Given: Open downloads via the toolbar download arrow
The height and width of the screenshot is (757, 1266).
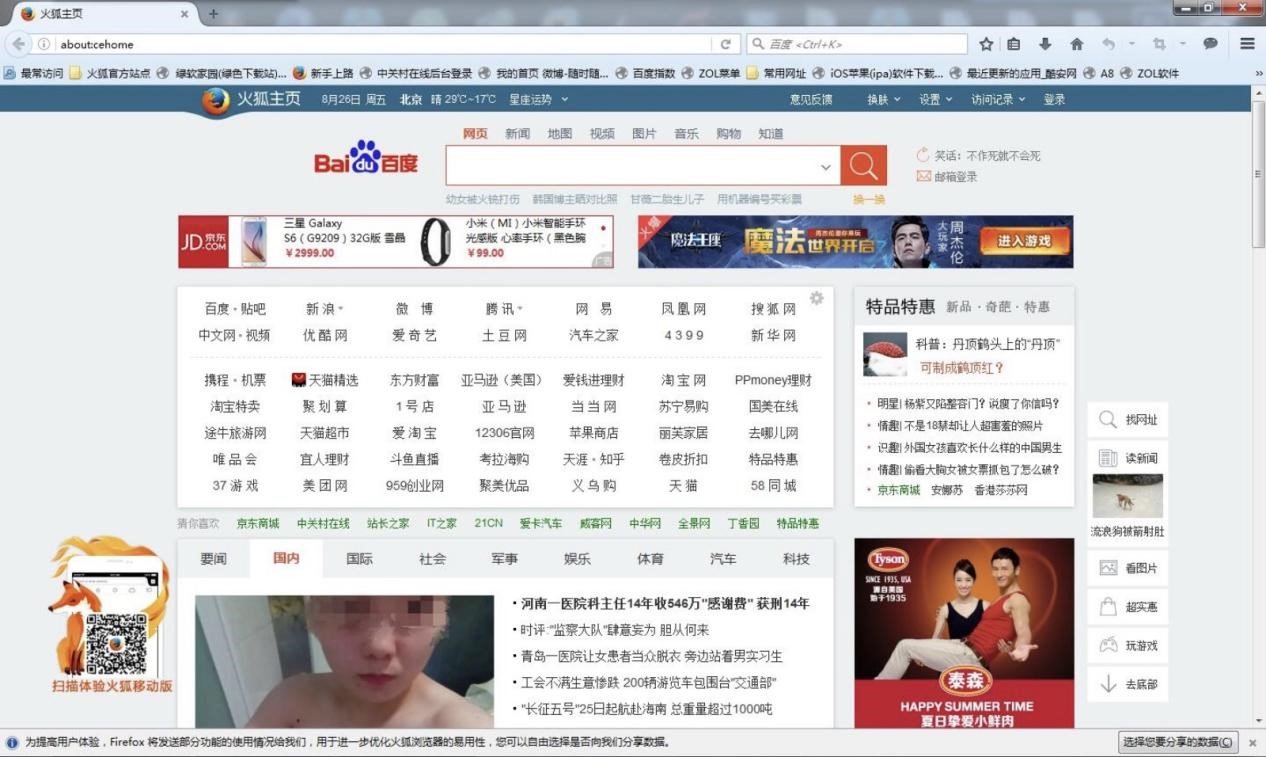Looking at the screenshot, I should pos(1044,44).
